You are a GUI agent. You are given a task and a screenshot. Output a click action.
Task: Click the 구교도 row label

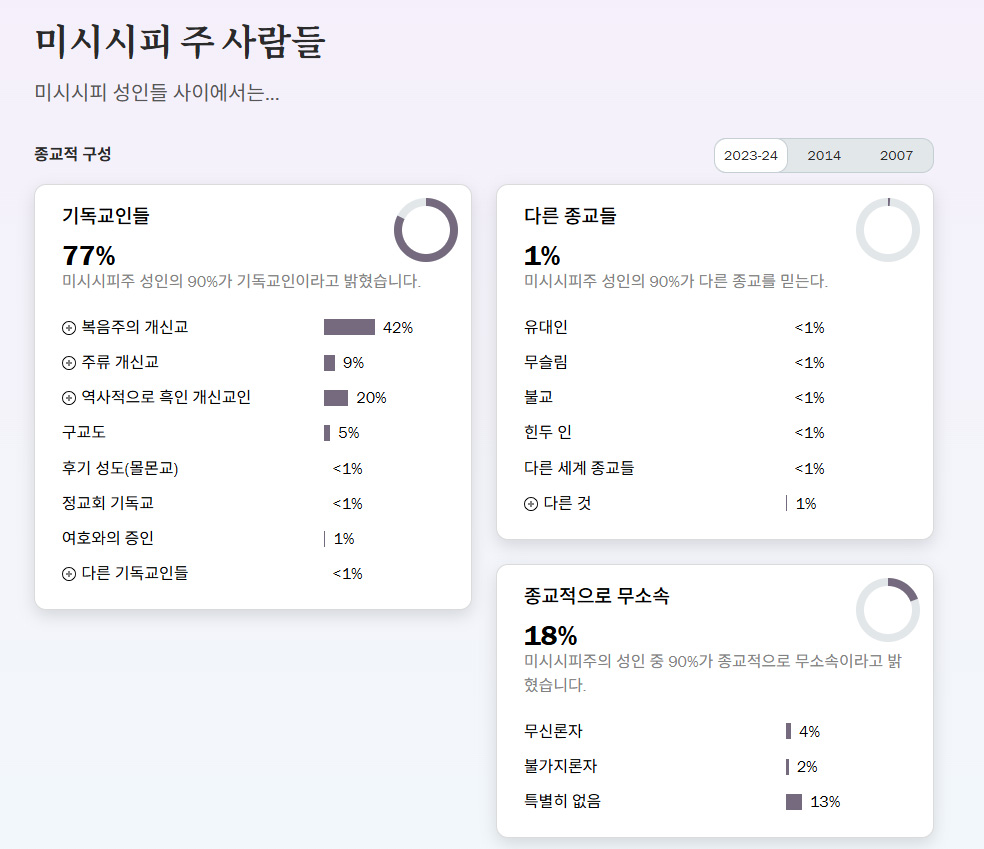84,433
